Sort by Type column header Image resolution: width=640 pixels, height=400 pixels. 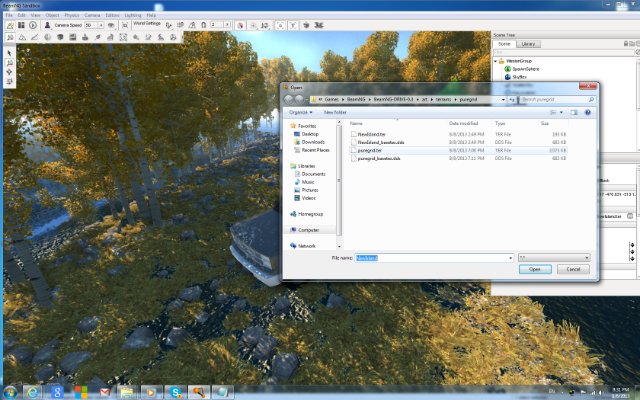(500, 123)
